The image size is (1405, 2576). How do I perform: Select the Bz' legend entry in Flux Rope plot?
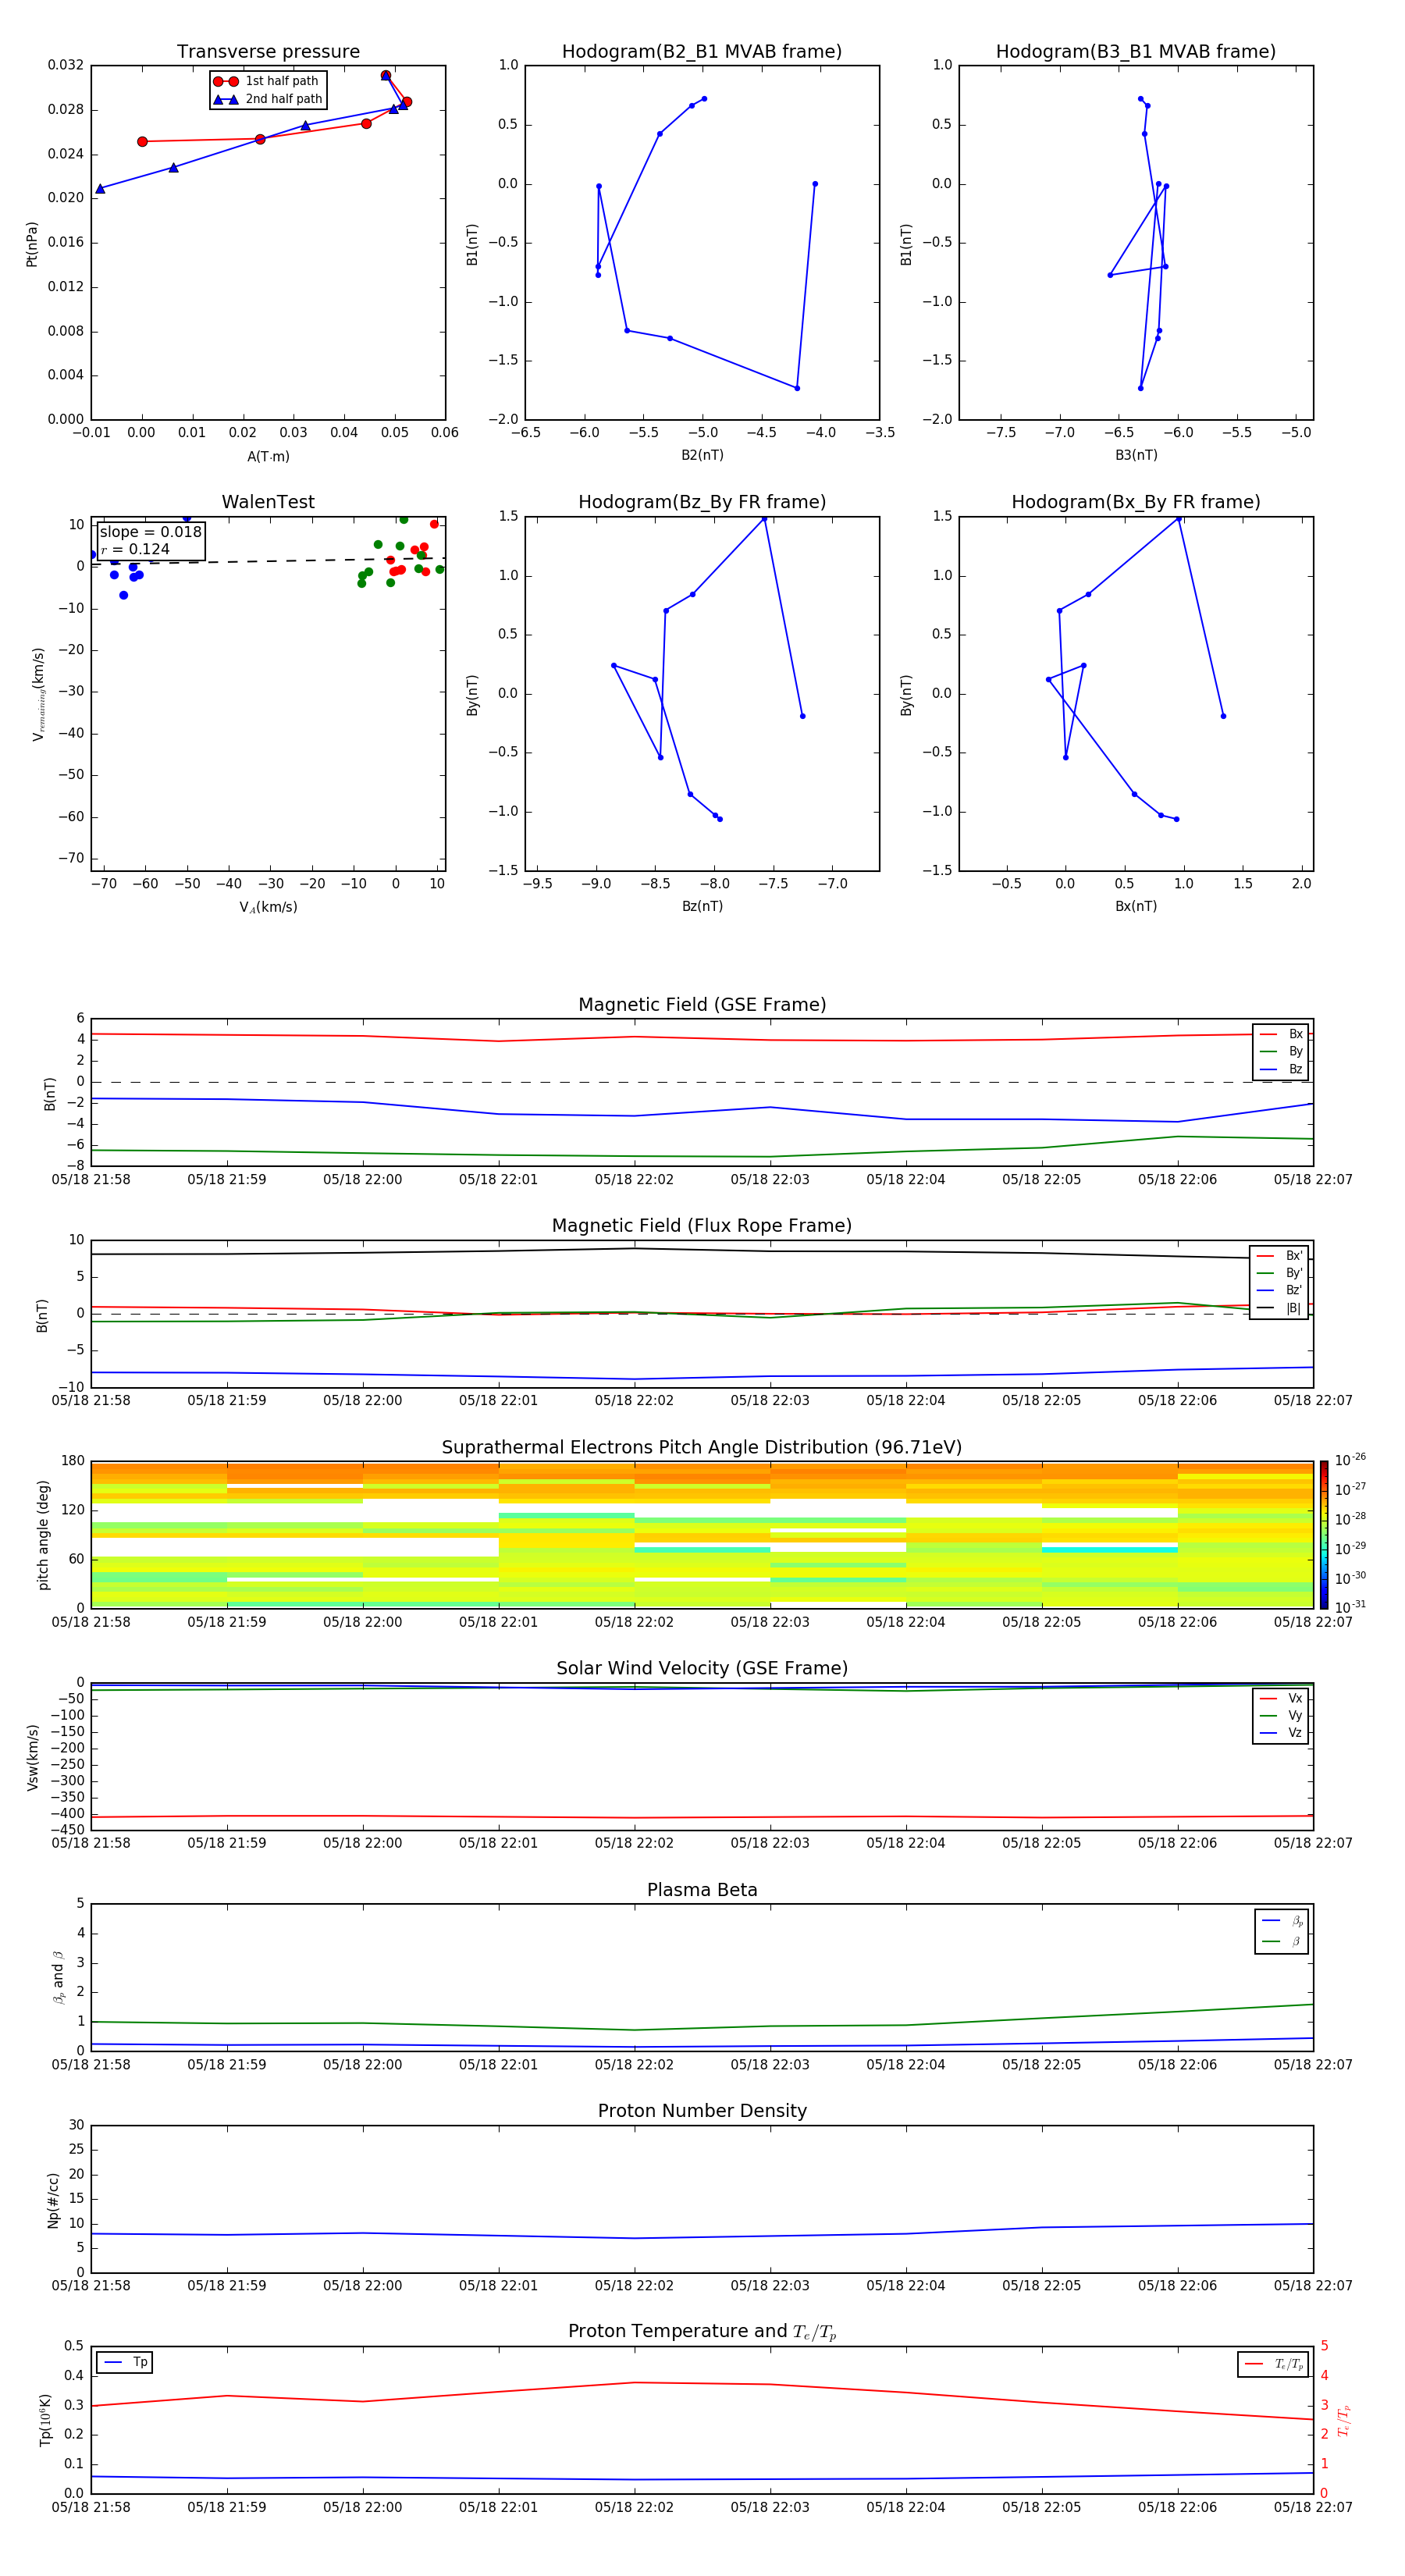[1280, 1290]
